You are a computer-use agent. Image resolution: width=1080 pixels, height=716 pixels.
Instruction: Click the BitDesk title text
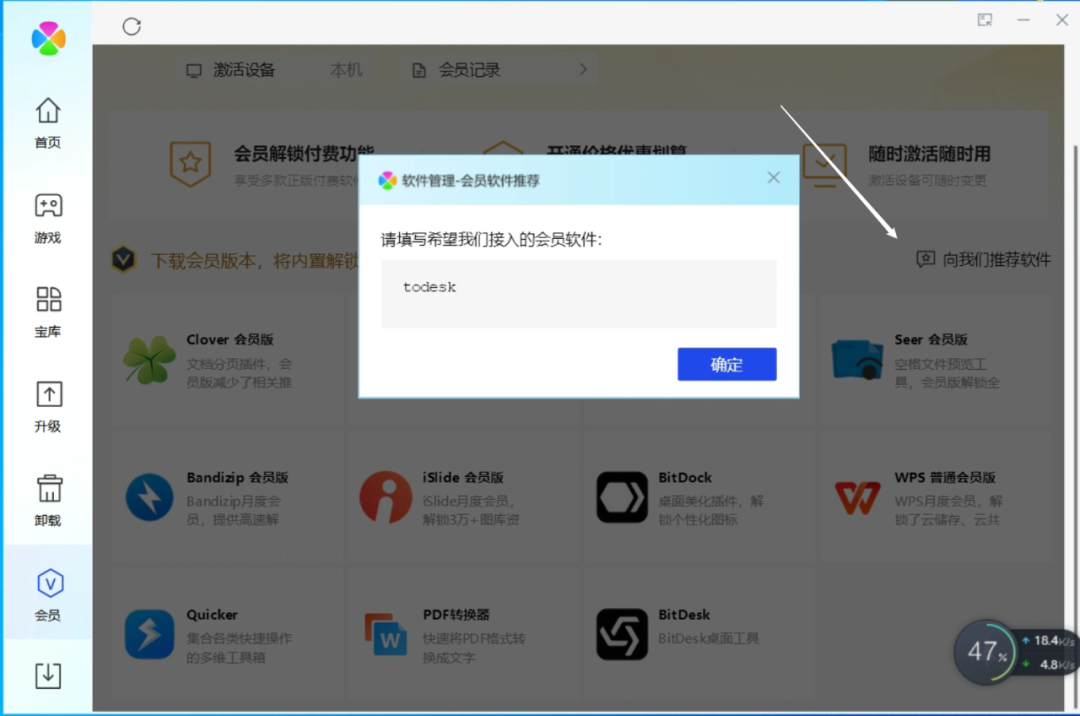tap(684, 615)
